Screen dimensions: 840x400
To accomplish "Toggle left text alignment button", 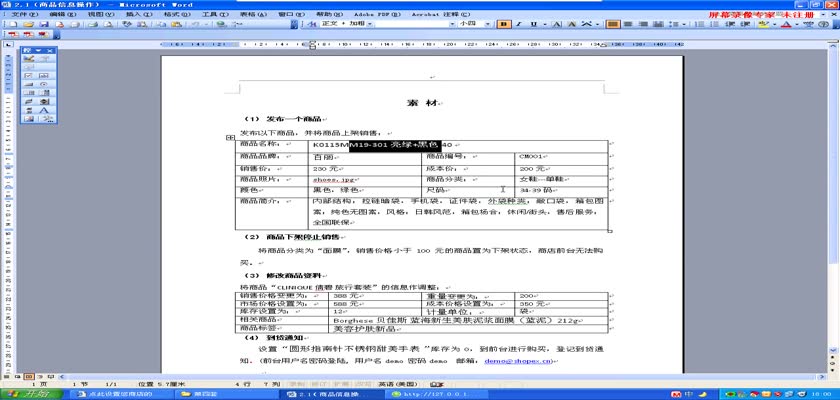I will coord(613,24).
